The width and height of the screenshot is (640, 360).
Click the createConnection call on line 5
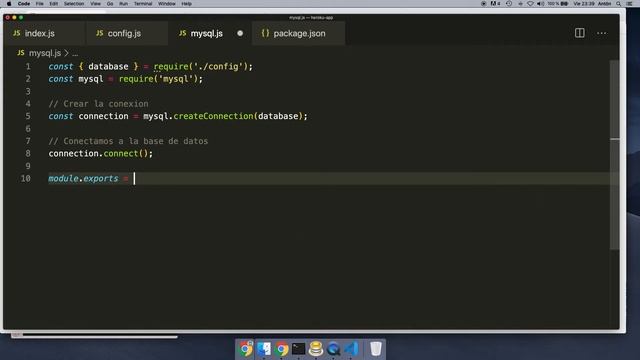click(x=213, y=116)
